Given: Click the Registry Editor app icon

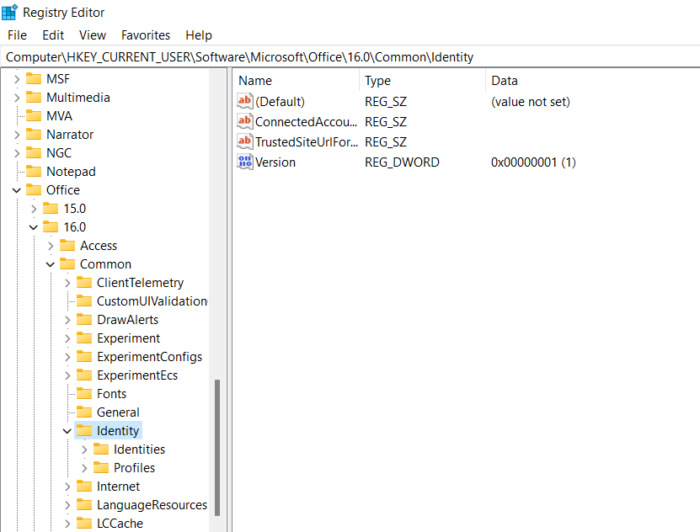Looking at the screenshot, I should [x=10, y=12].
